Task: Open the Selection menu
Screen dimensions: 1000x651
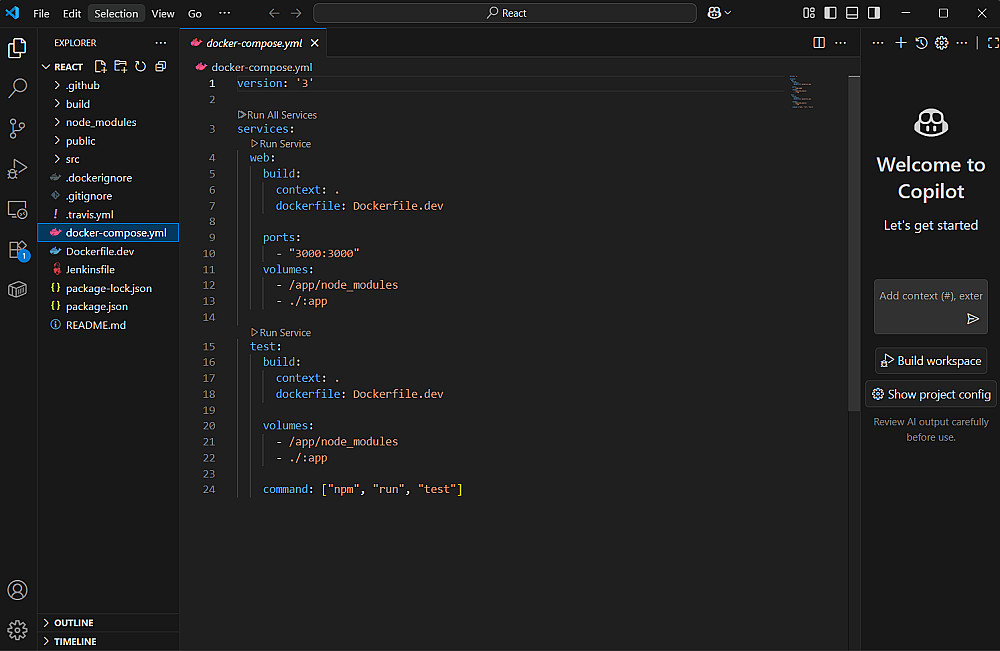Action: (x=116, y=13)
